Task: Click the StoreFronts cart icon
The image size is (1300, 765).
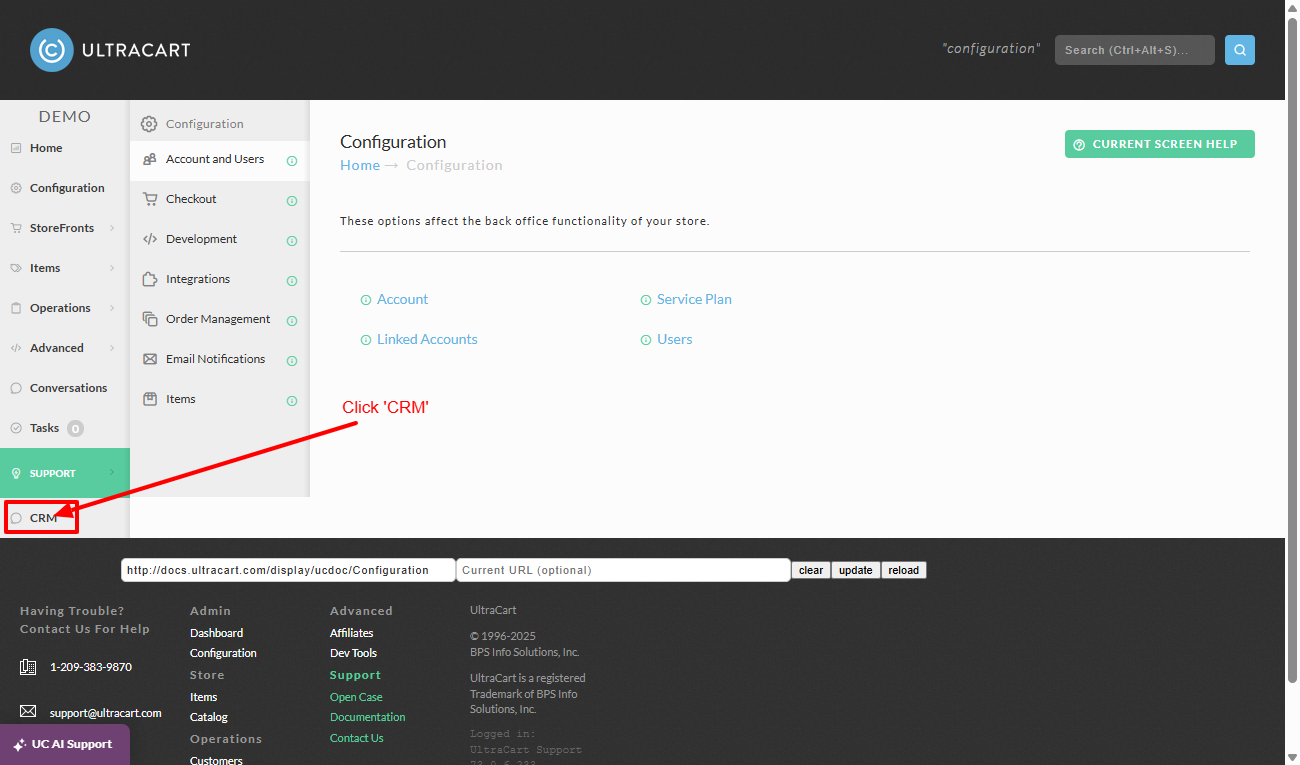Action: point(16,228)
